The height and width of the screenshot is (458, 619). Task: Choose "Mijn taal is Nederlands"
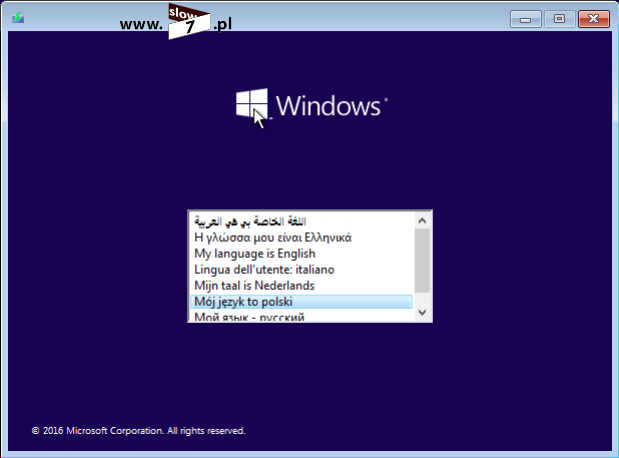click(x=301, y=285)
